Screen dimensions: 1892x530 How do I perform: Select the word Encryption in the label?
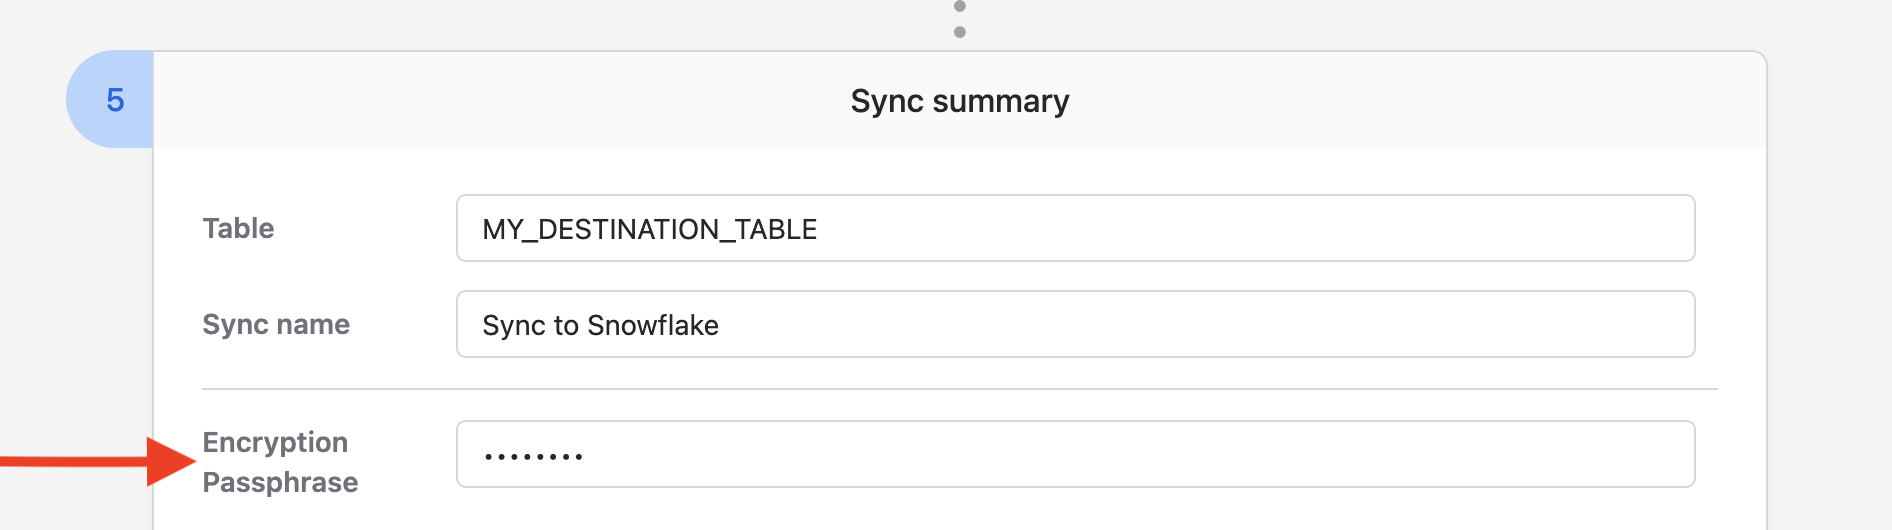(275, 442)
